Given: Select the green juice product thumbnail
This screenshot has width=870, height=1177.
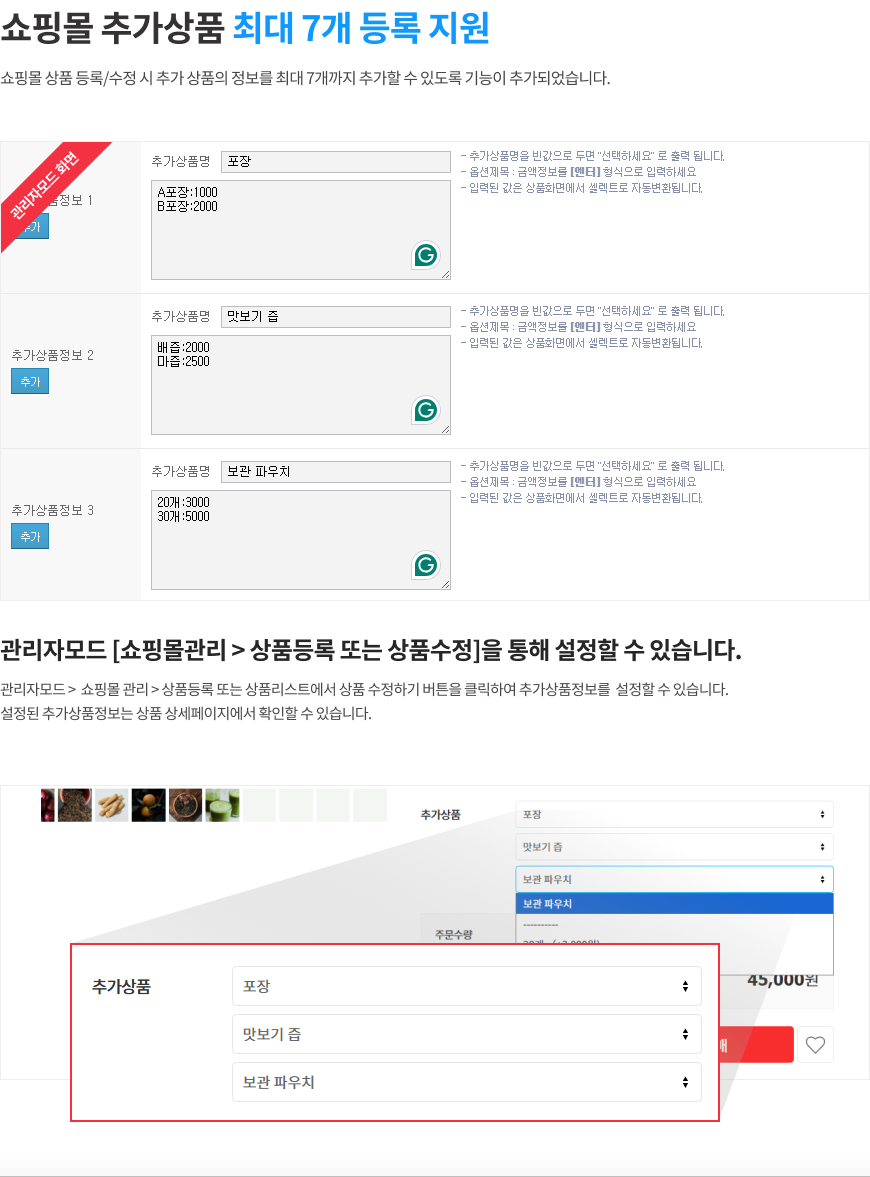Looking at the screenshot, I should pyautogui.click(x=222, y=805).
